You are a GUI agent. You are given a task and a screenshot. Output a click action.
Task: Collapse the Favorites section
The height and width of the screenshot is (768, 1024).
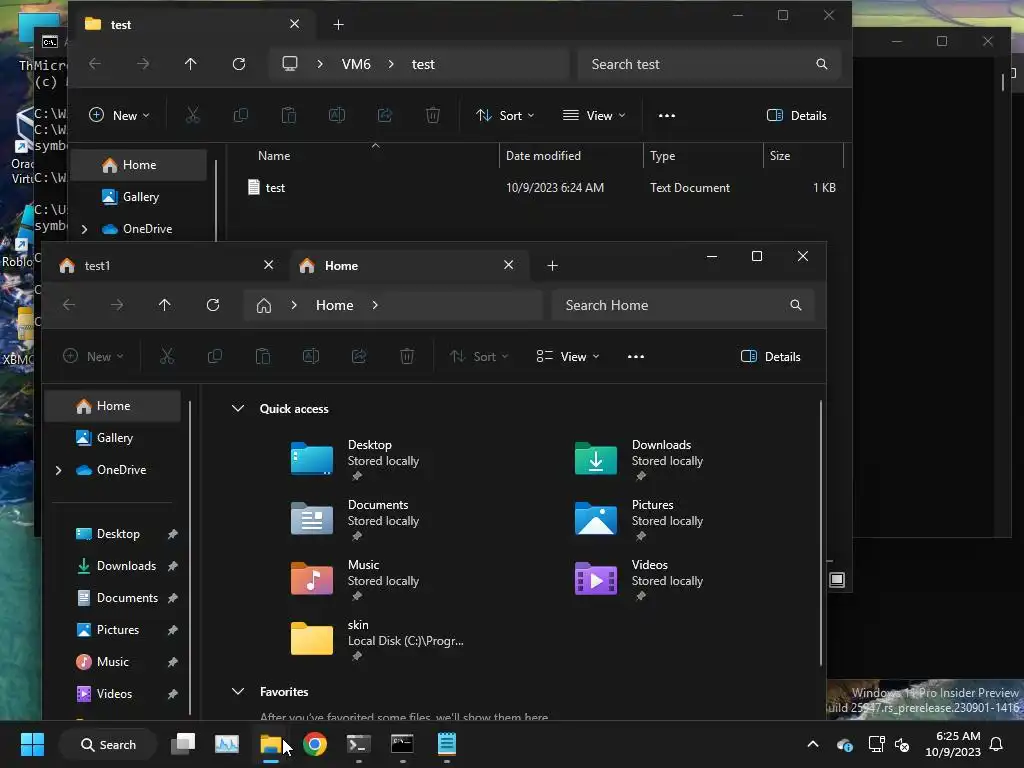coord(238,692)
